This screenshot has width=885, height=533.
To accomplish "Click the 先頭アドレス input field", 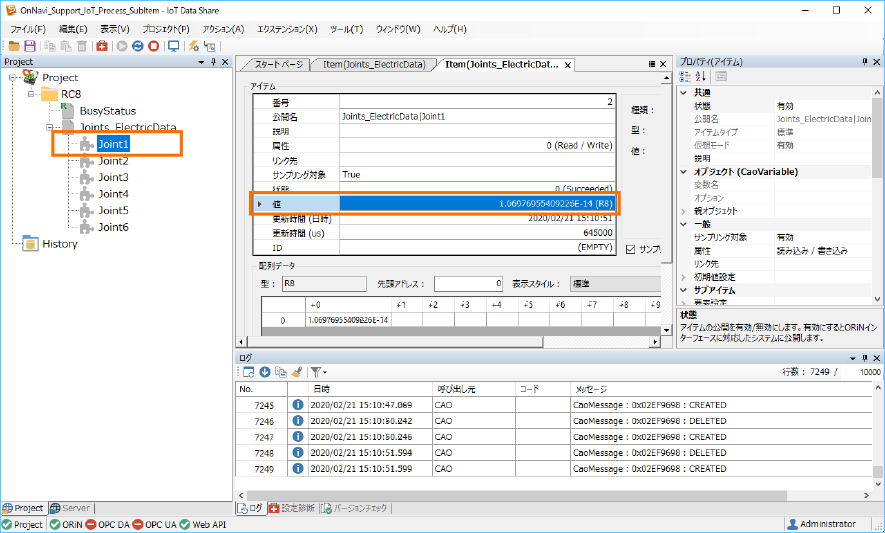I will click(470, 284).
